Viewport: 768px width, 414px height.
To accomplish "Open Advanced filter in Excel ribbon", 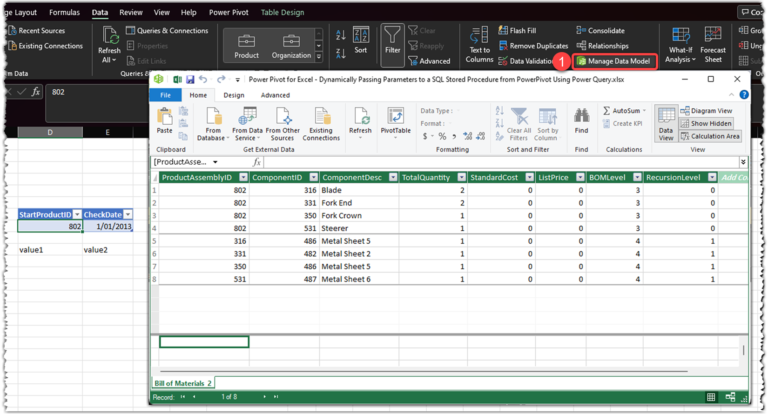I will 430,61.
